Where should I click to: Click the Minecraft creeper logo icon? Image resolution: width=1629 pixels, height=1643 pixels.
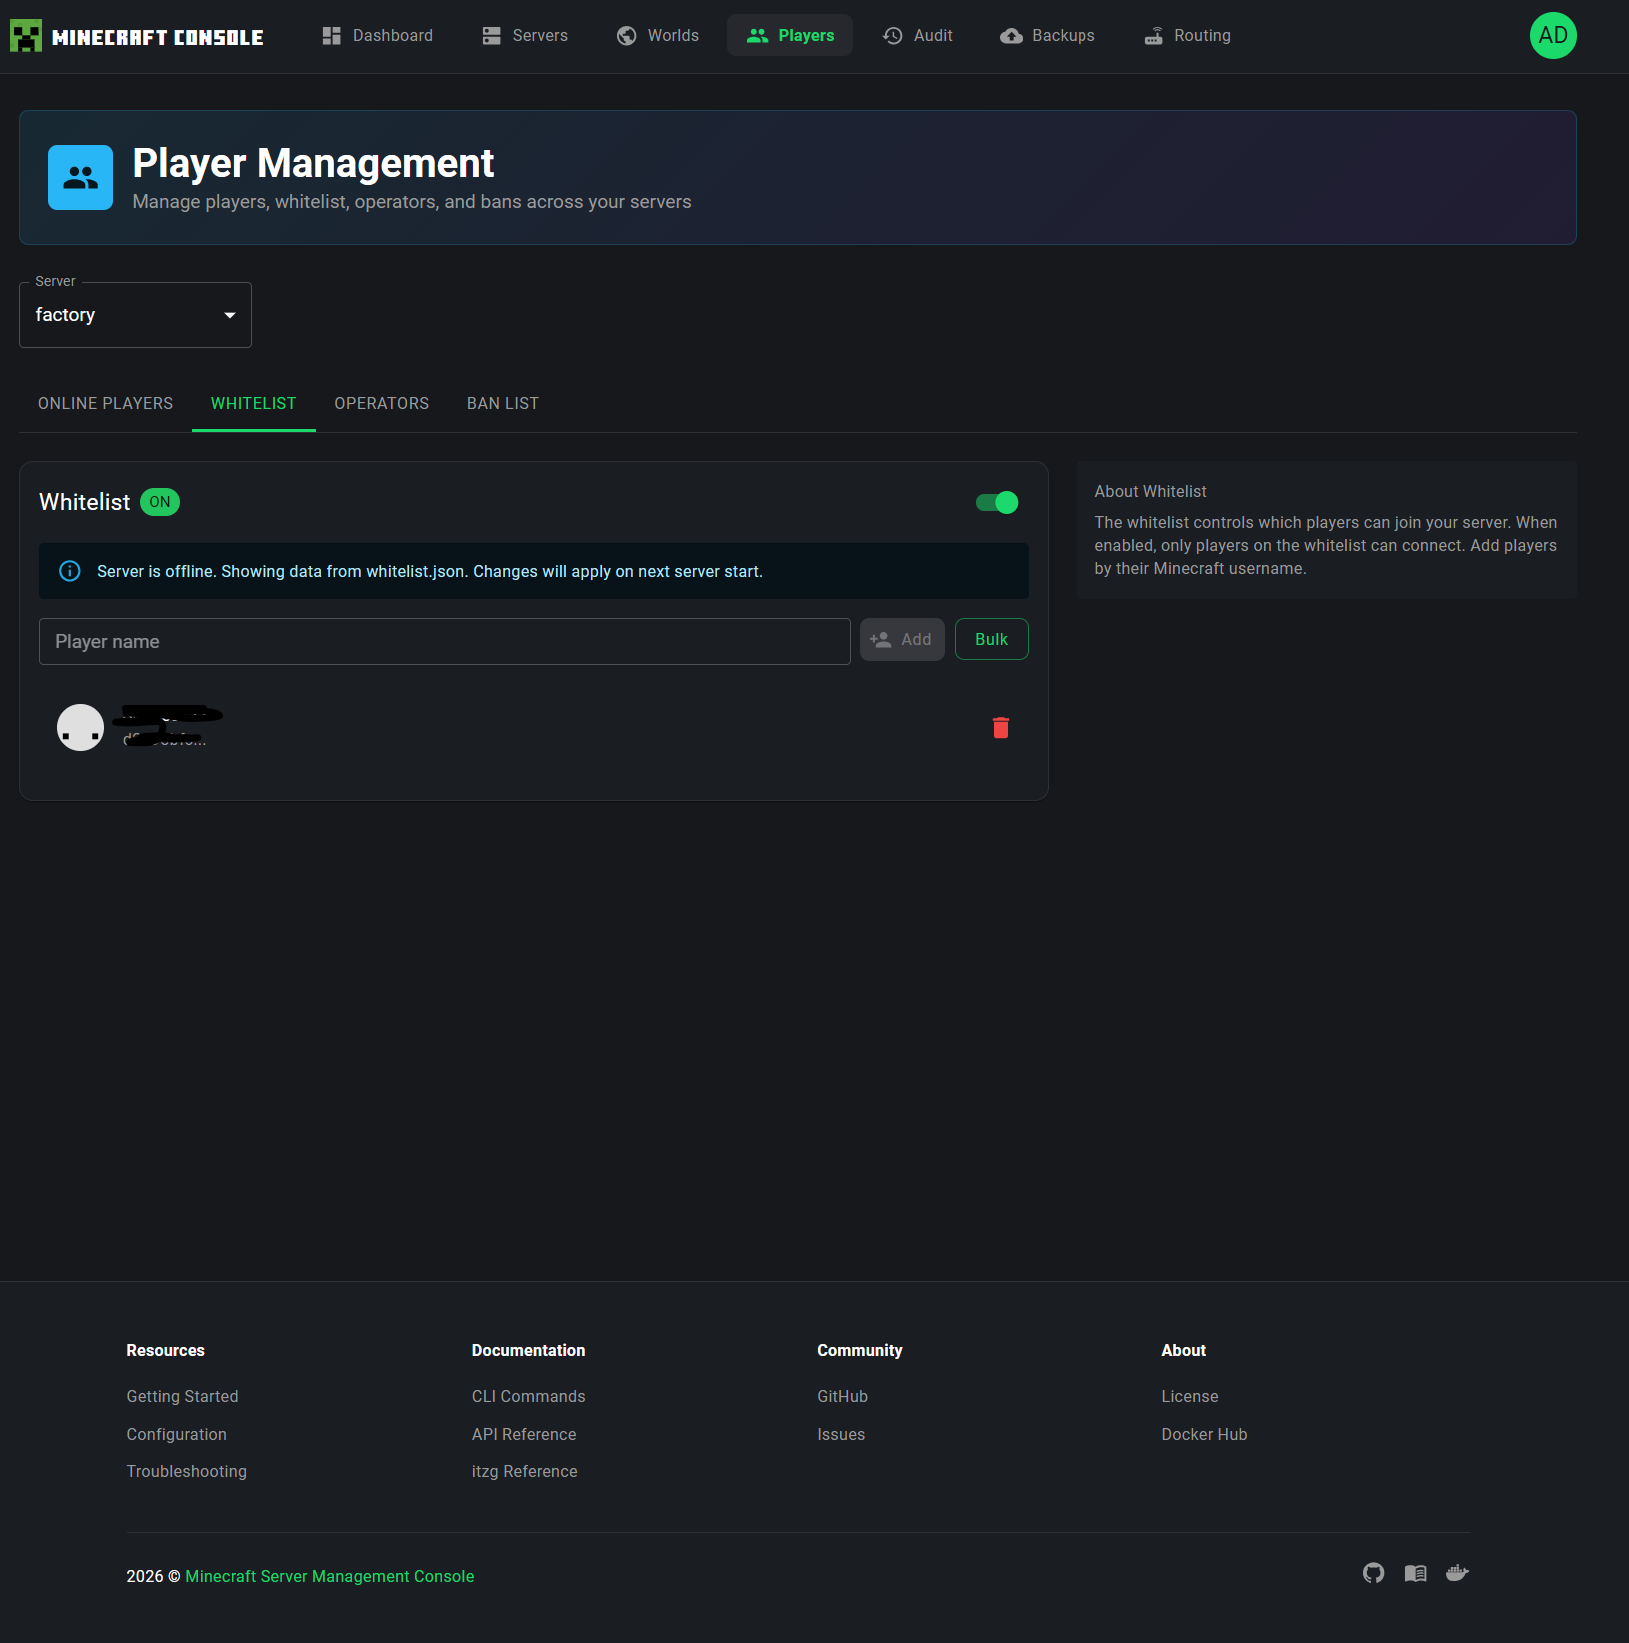26,36
